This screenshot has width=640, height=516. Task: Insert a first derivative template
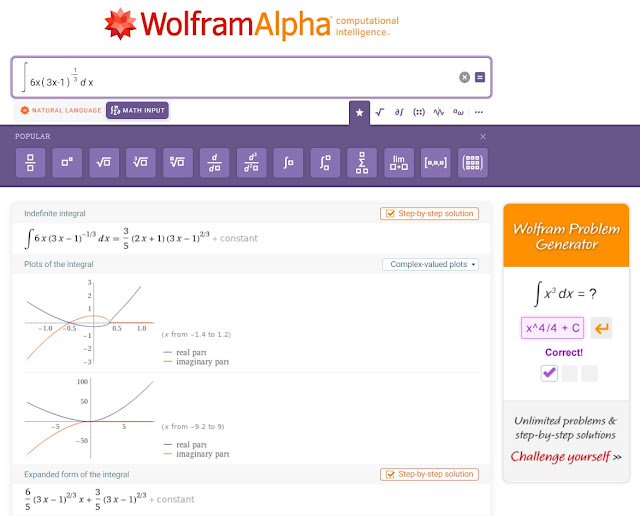[215, 163]
